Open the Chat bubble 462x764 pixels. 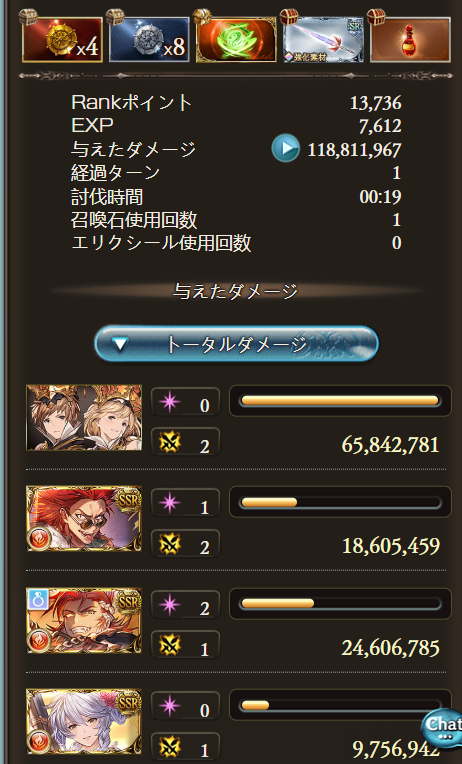(443, 728)
